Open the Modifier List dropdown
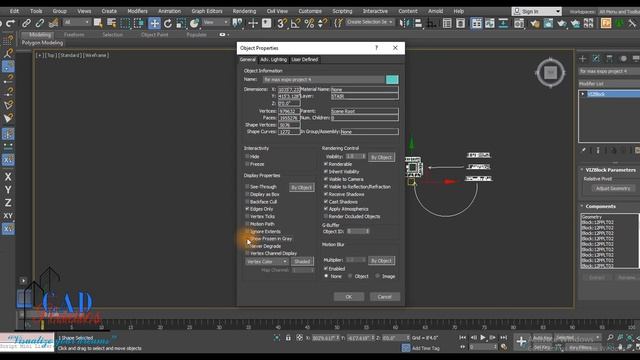Image resolution: width=640 pixels, height=360 pixels. pyautogui.click(x=609, y=84)
